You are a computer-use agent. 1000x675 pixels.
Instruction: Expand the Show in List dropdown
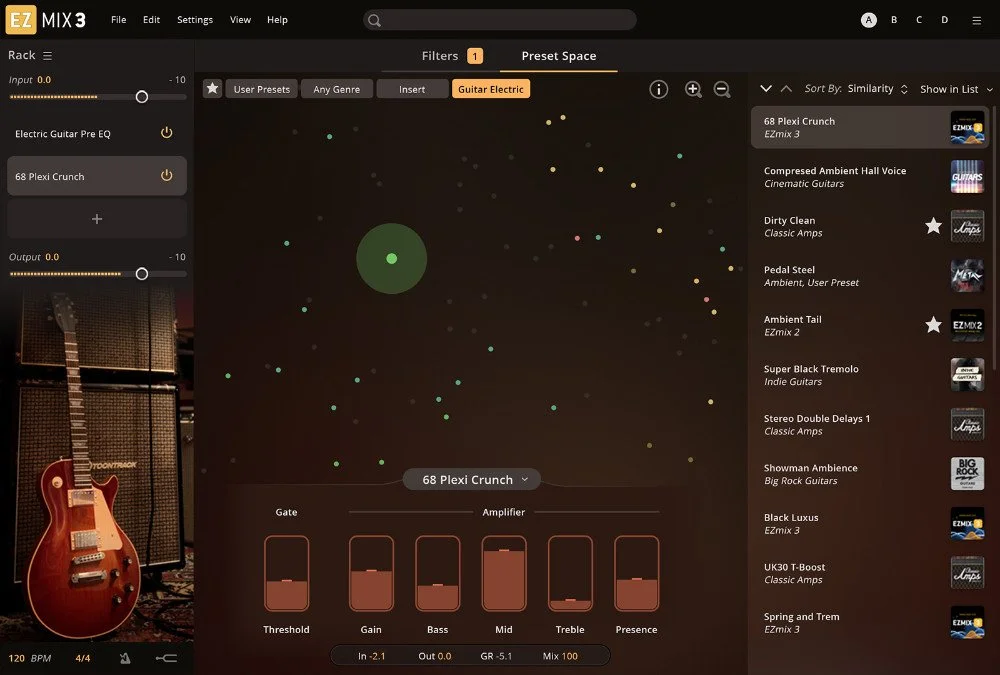pyautogui.click(x=954, y=88)
